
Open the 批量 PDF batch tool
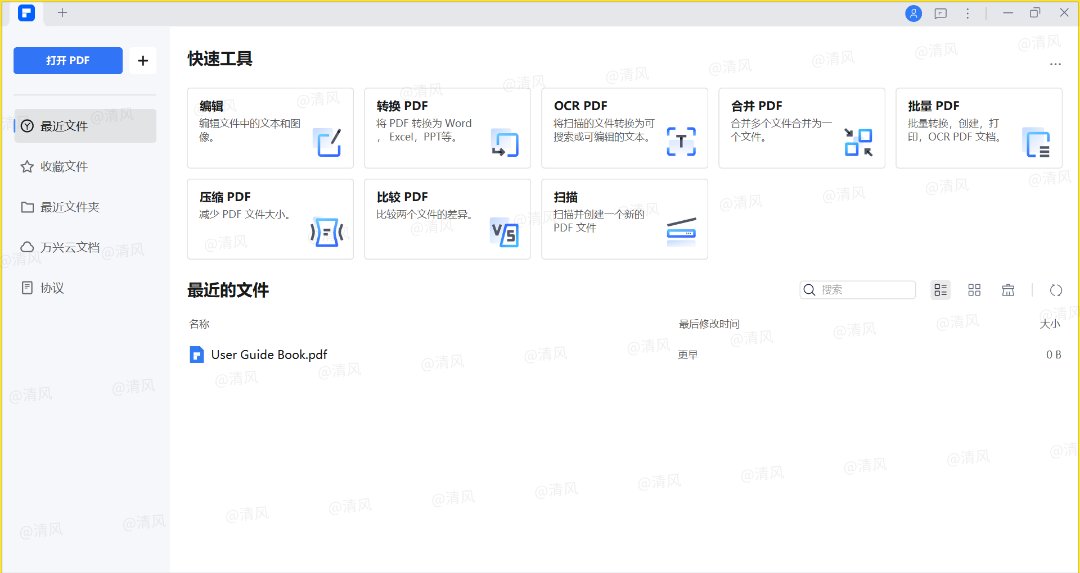click(x=978, y=128)
